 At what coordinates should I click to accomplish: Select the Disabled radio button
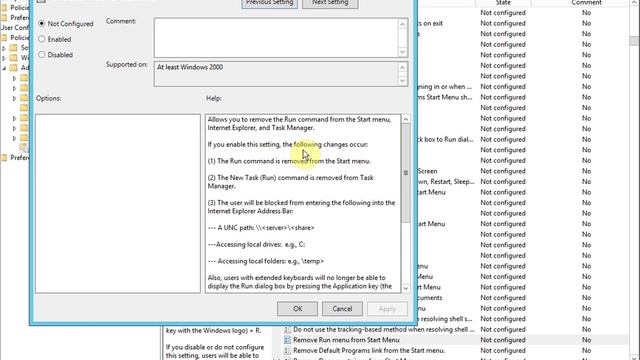(42, 54)
